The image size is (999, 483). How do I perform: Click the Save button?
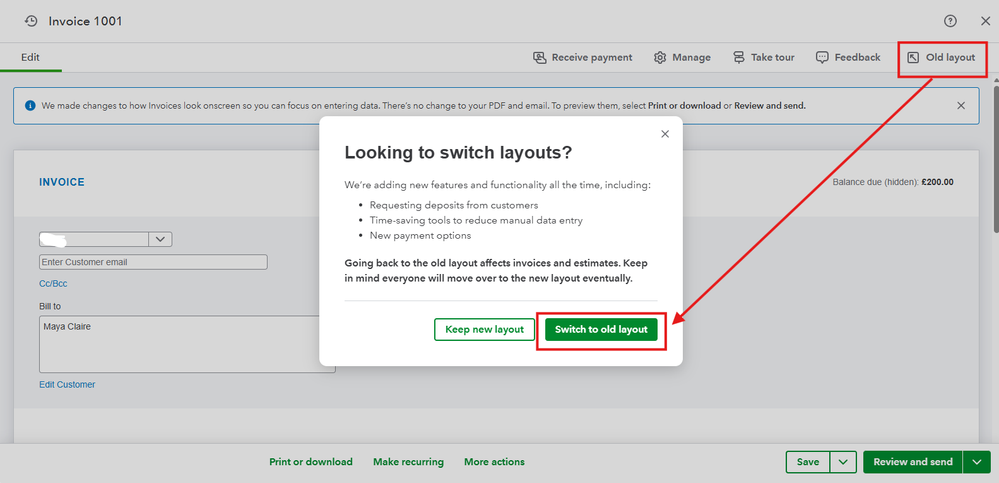[808, 462]
